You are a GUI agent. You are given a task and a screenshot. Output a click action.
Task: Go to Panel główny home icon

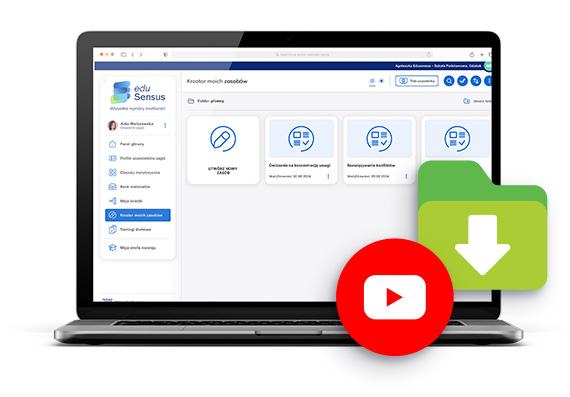(x=112, y=144)
